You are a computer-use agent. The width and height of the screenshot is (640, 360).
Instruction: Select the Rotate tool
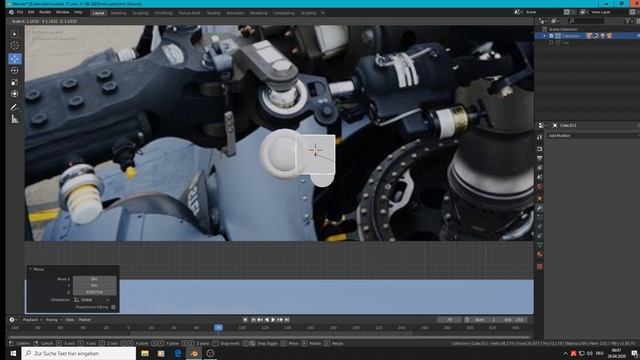(x=15, y=71)
